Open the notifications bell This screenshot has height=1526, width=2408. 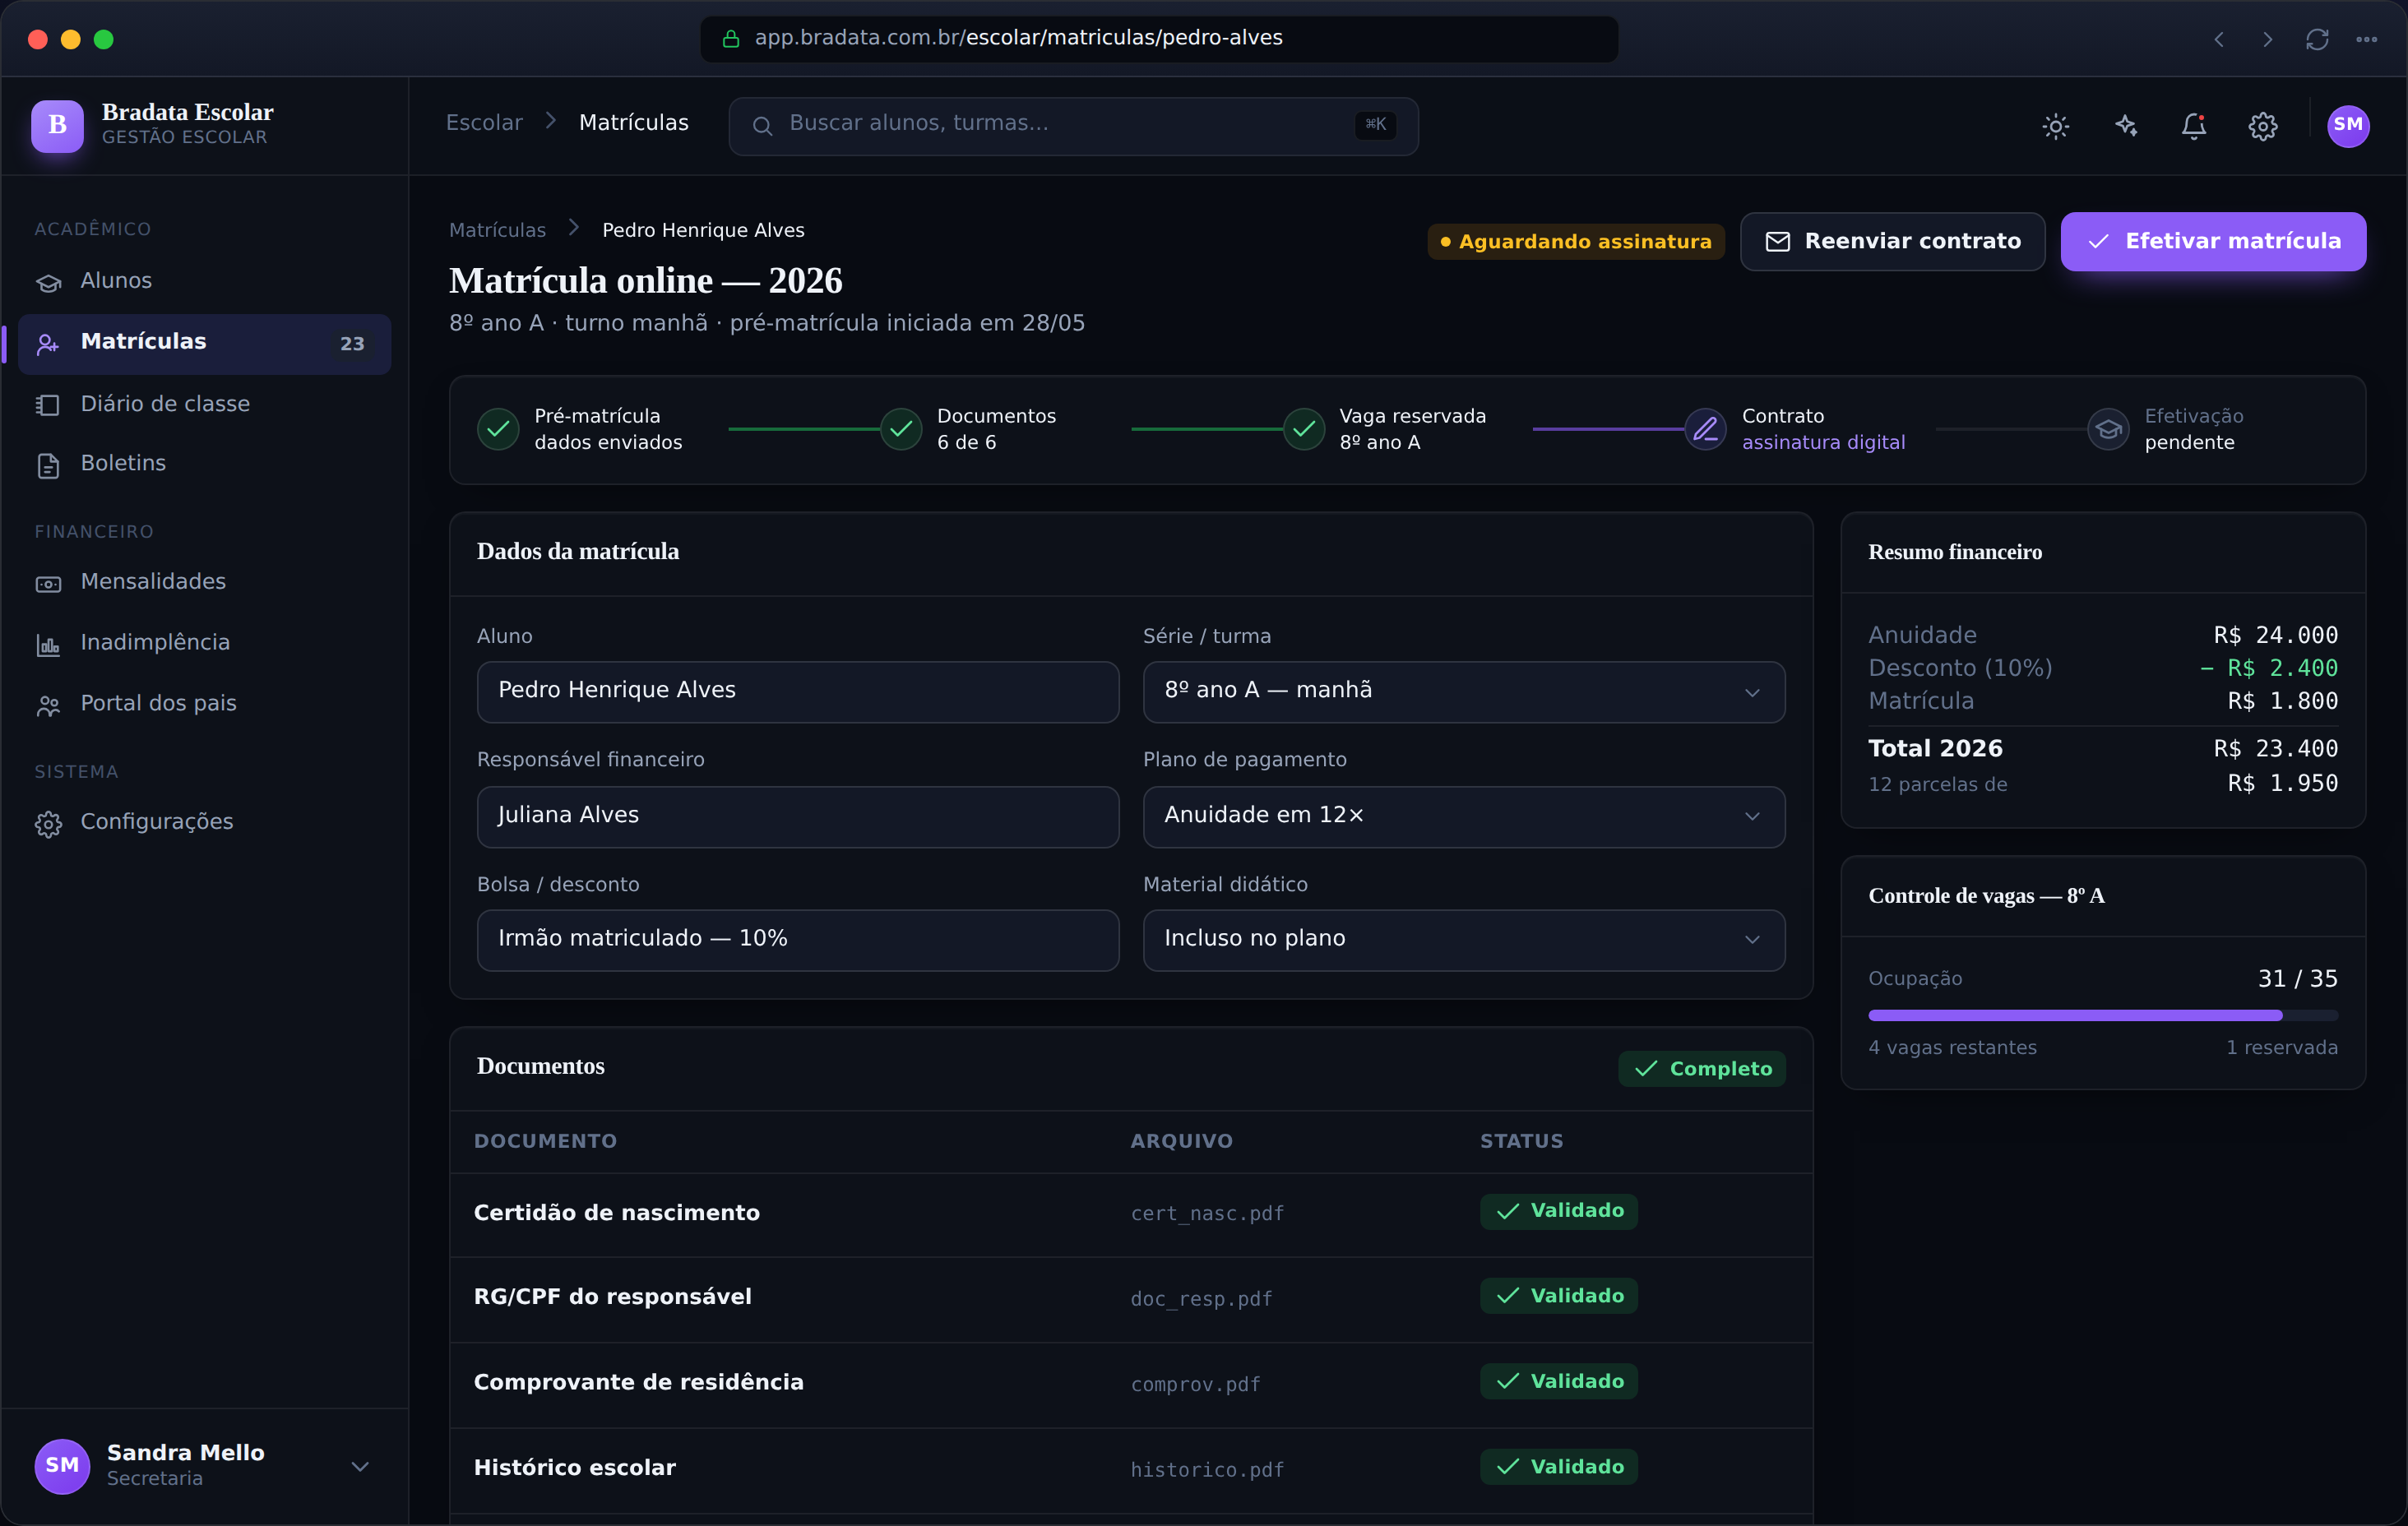[x=2193, y=126]
